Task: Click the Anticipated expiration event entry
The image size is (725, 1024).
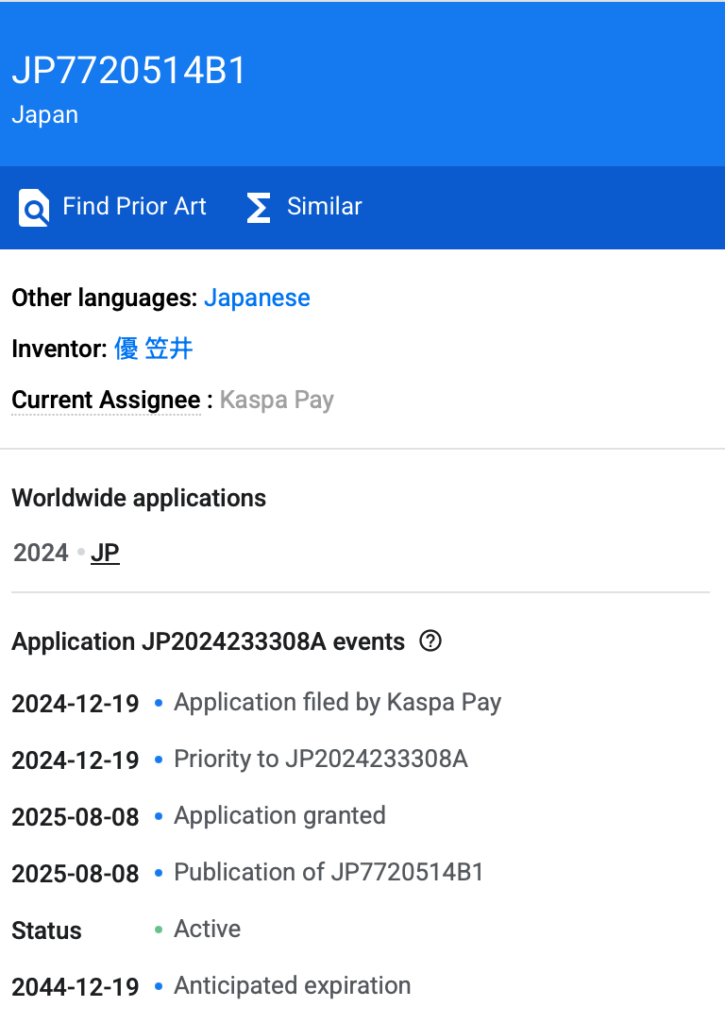Action: coord(292,986)
